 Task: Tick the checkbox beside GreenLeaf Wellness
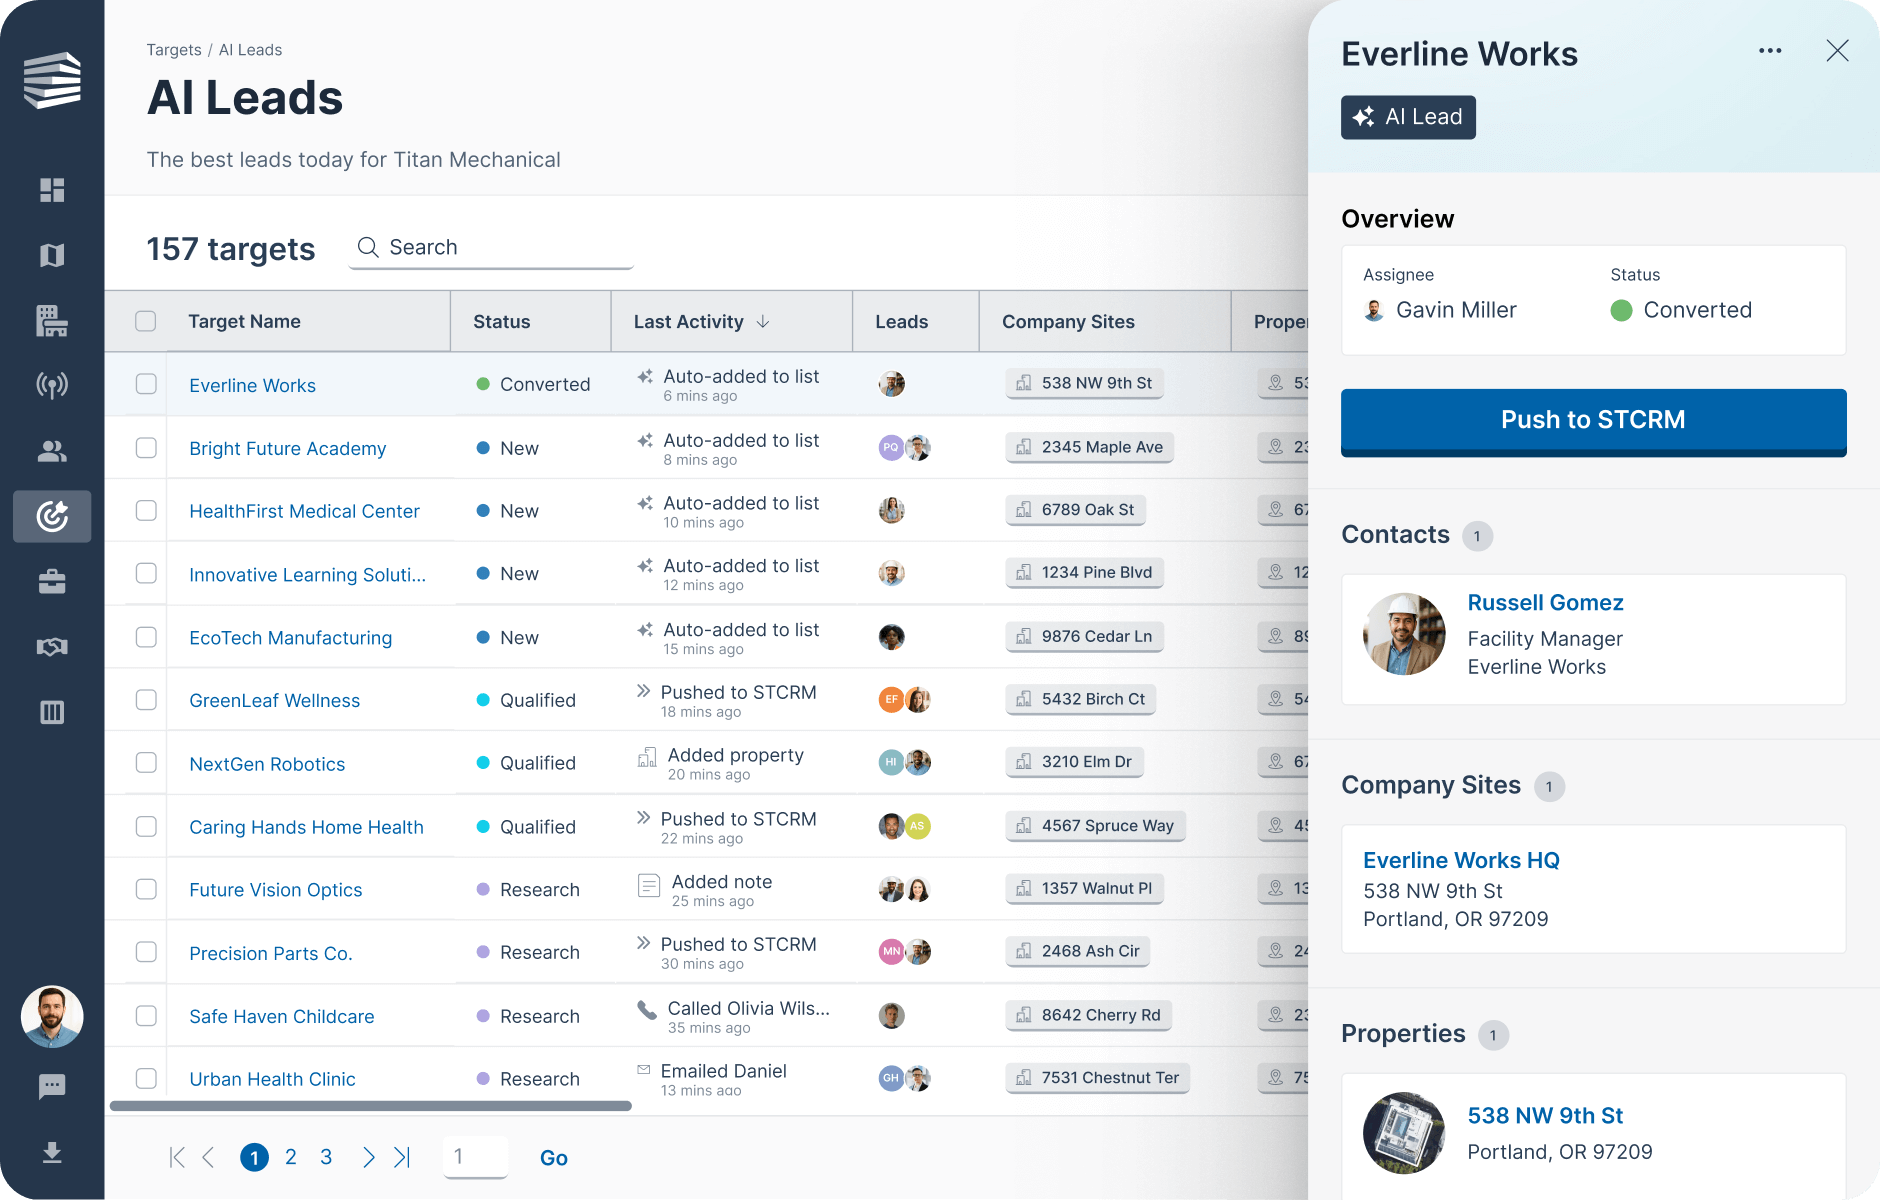click(146, 700)
